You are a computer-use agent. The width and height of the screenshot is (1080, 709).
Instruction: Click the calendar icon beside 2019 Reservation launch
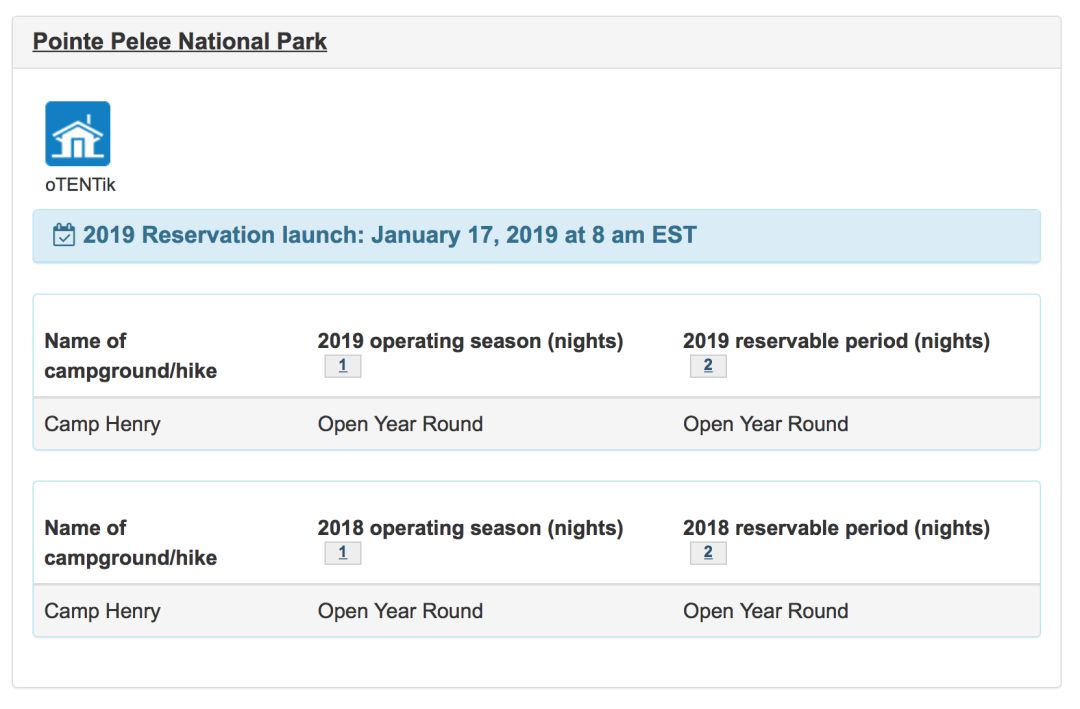[63, 235]
